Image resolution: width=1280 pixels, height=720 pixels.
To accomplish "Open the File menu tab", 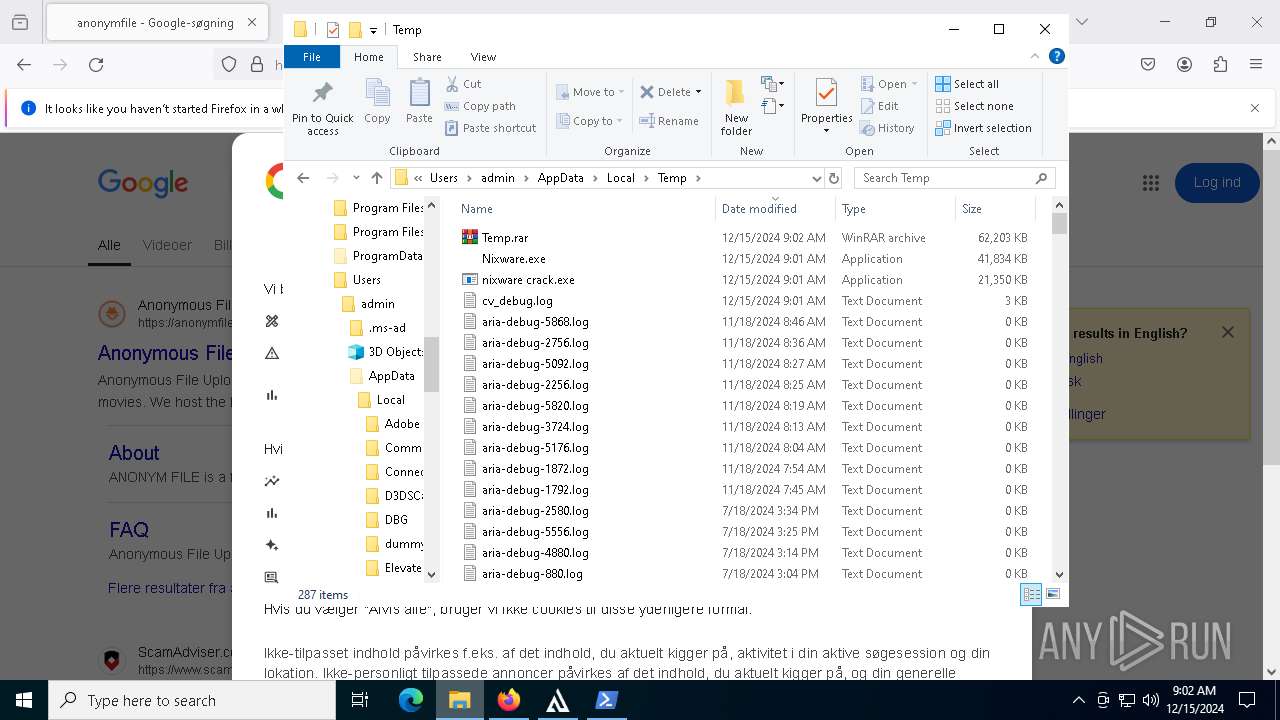I will (312, 57).
